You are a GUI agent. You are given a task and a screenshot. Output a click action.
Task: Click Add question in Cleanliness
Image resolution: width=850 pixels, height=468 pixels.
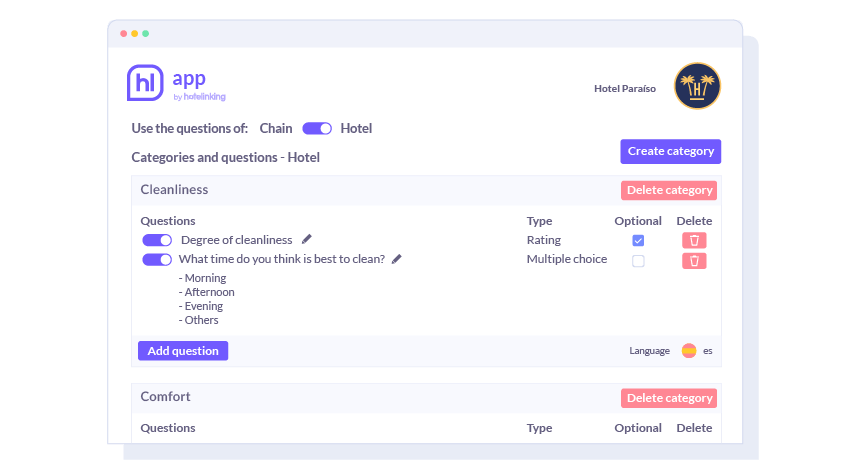[183, 351]
